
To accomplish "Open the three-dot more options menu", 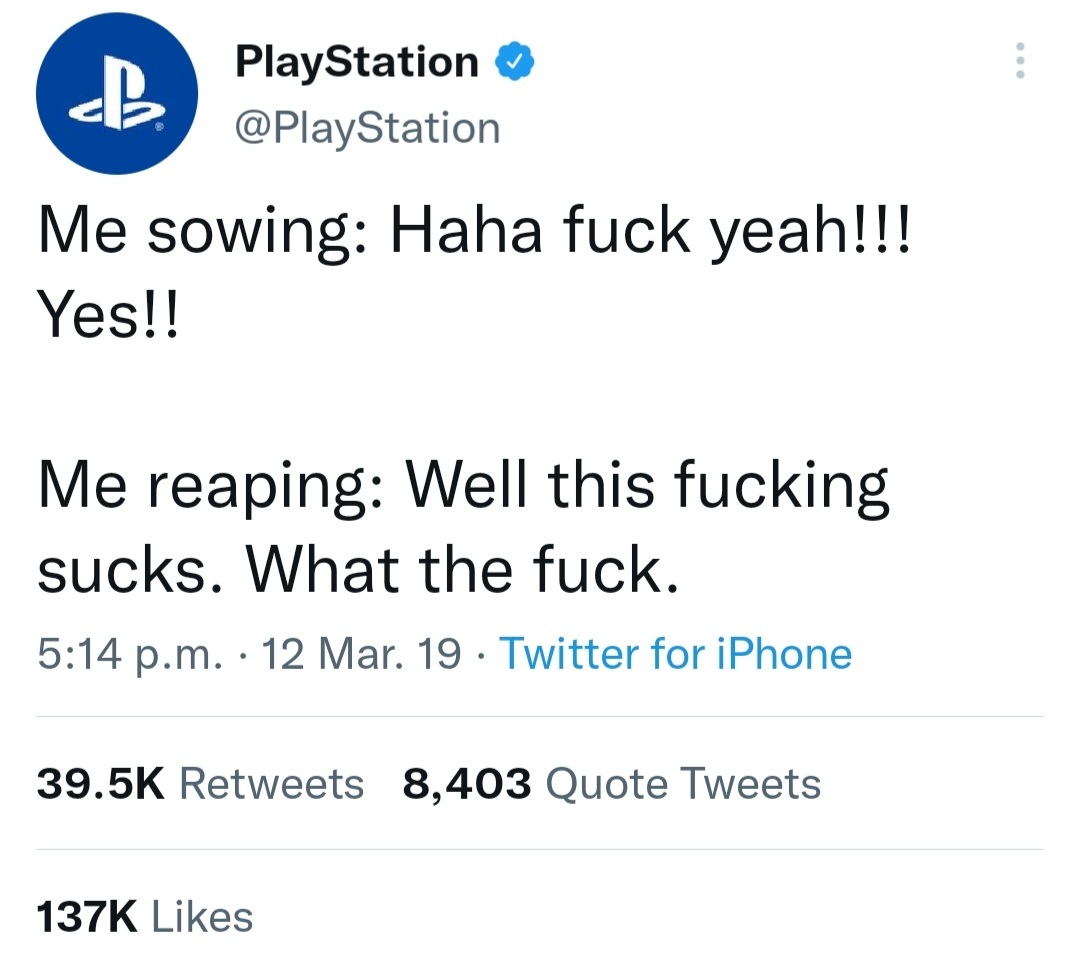I will point(1020,61).
